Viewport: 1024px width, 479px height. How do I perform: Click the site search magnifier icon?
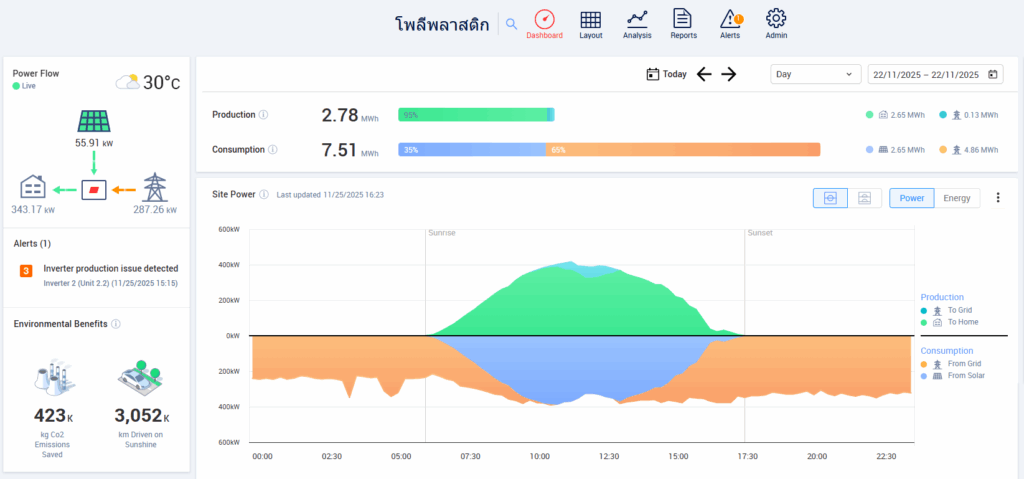[511, 24]
